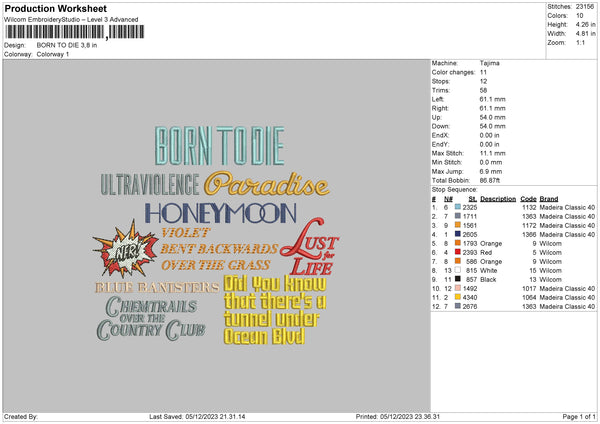Click the golden Paradise script lettering
600x424 pixels.
[x=266, y=184]
